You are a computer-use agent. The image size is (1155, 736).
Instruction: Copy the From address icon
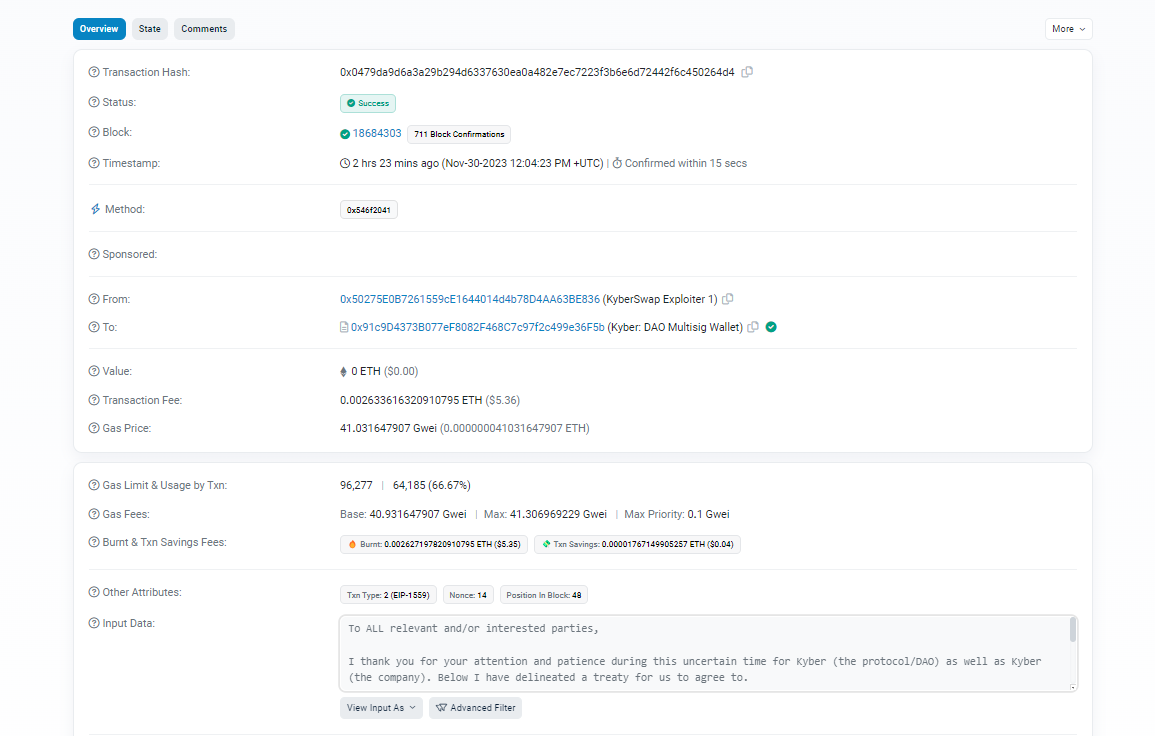click(x=728, y=299)
